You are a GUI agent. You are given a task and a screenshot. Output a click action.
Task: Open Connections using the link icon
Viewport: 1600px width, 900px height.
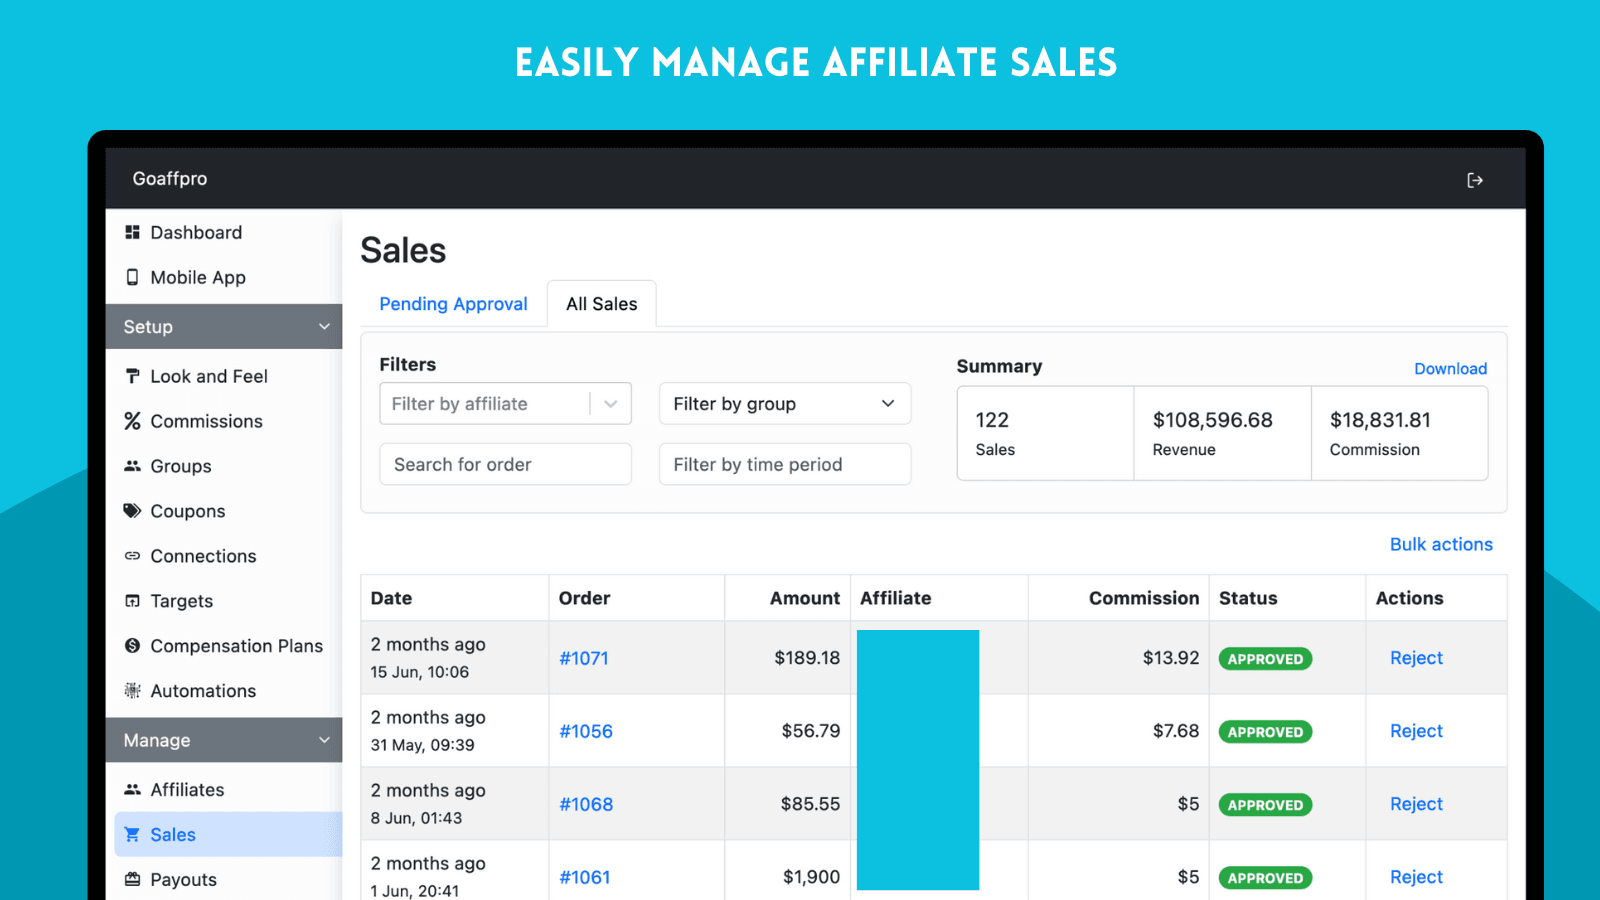(x=133, y=556)
